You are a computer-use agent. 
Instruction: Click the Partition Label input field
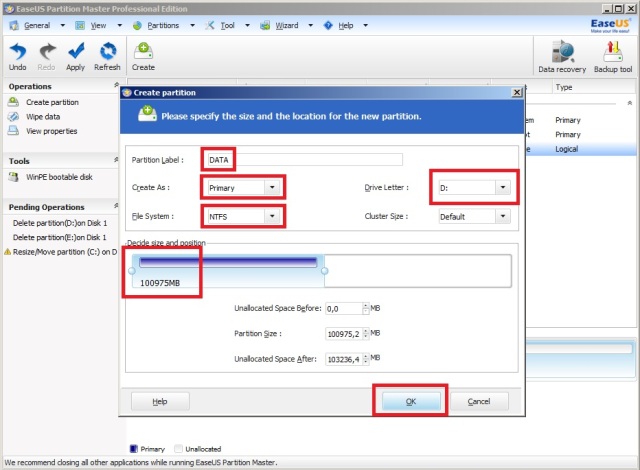pyautogui.click(x=304, y=160)
